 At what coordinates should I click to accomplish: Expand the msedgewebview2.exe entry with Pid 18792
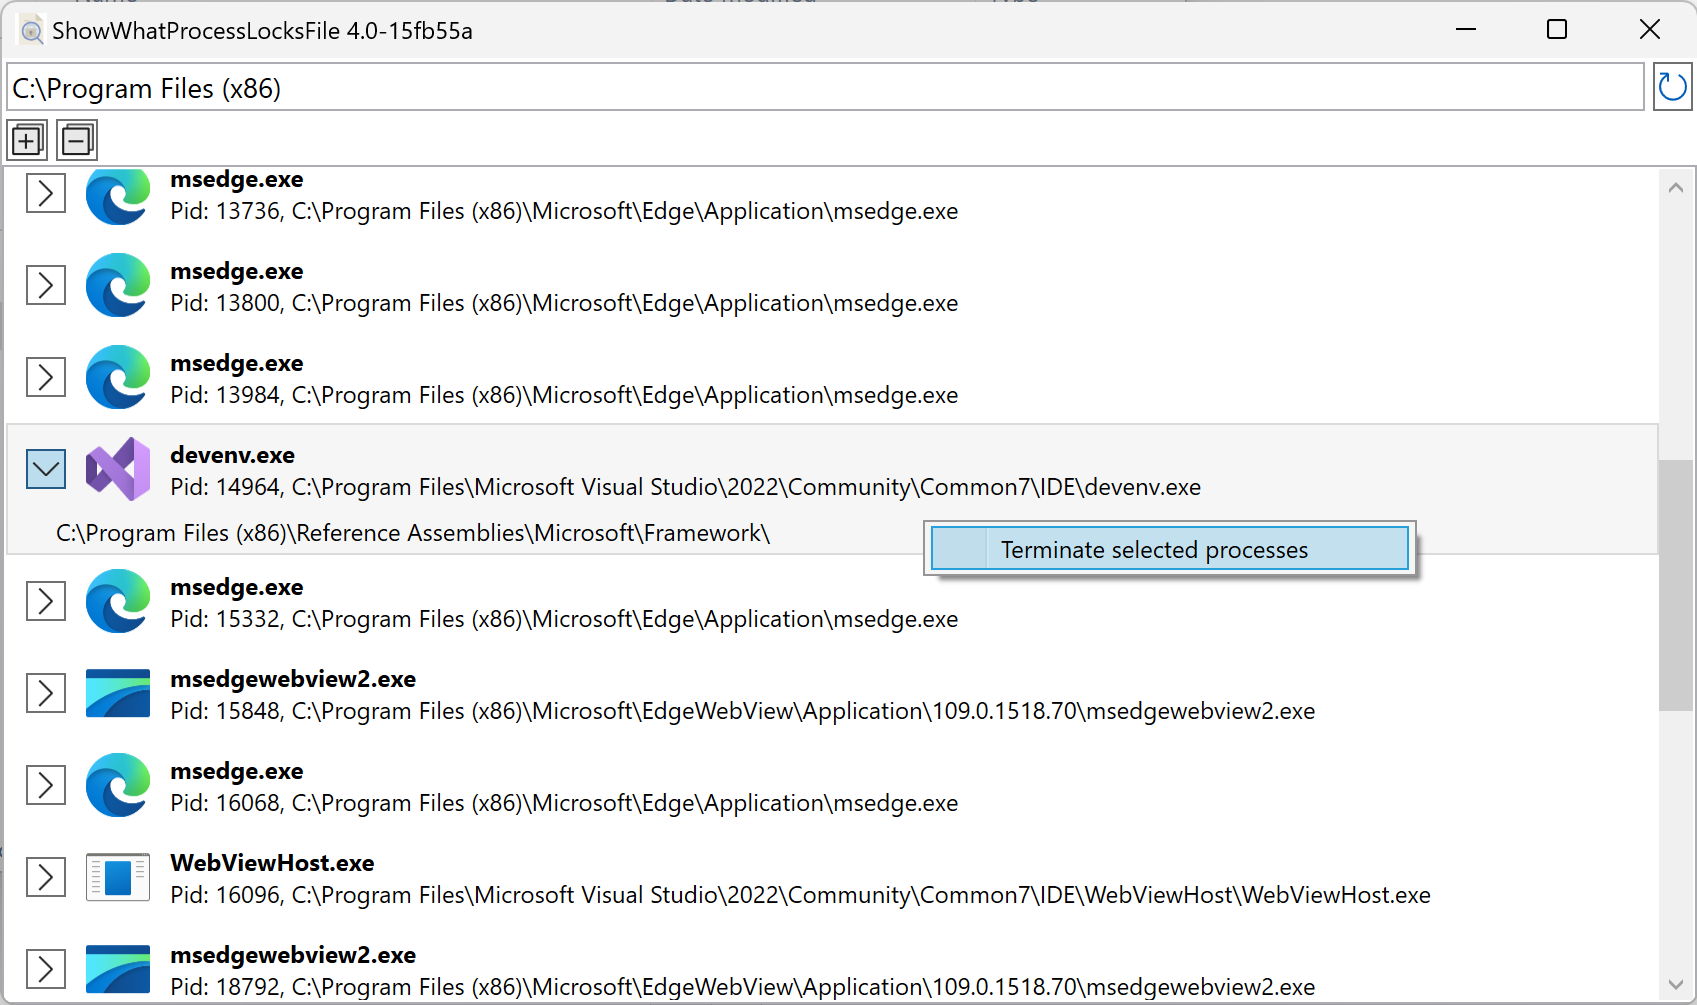coord(46,969)
